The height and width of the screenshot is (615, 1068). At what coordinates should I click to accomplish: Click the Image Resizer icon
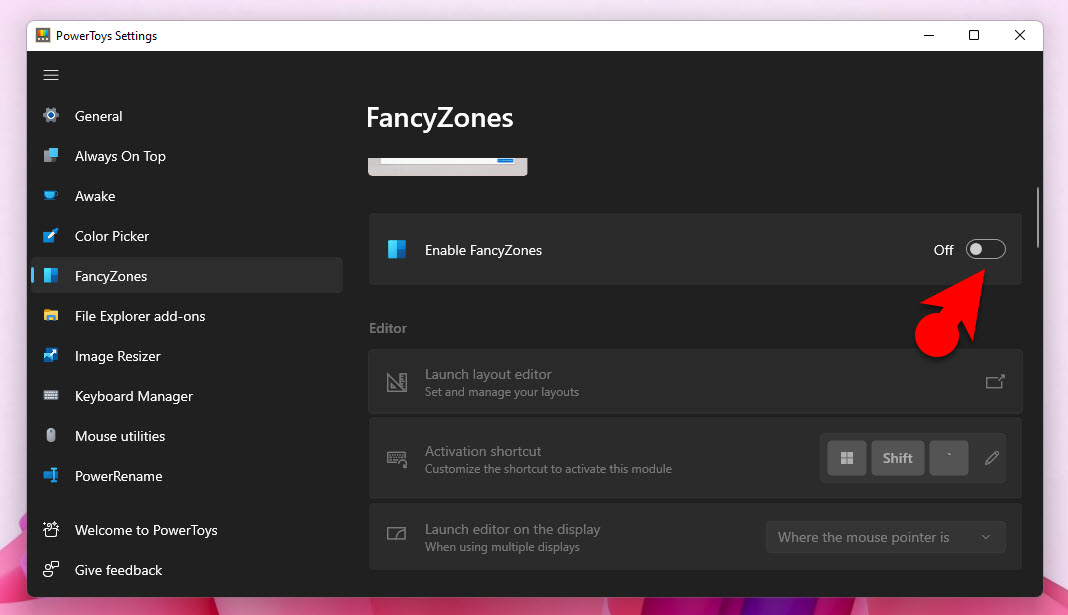(51, 356)
